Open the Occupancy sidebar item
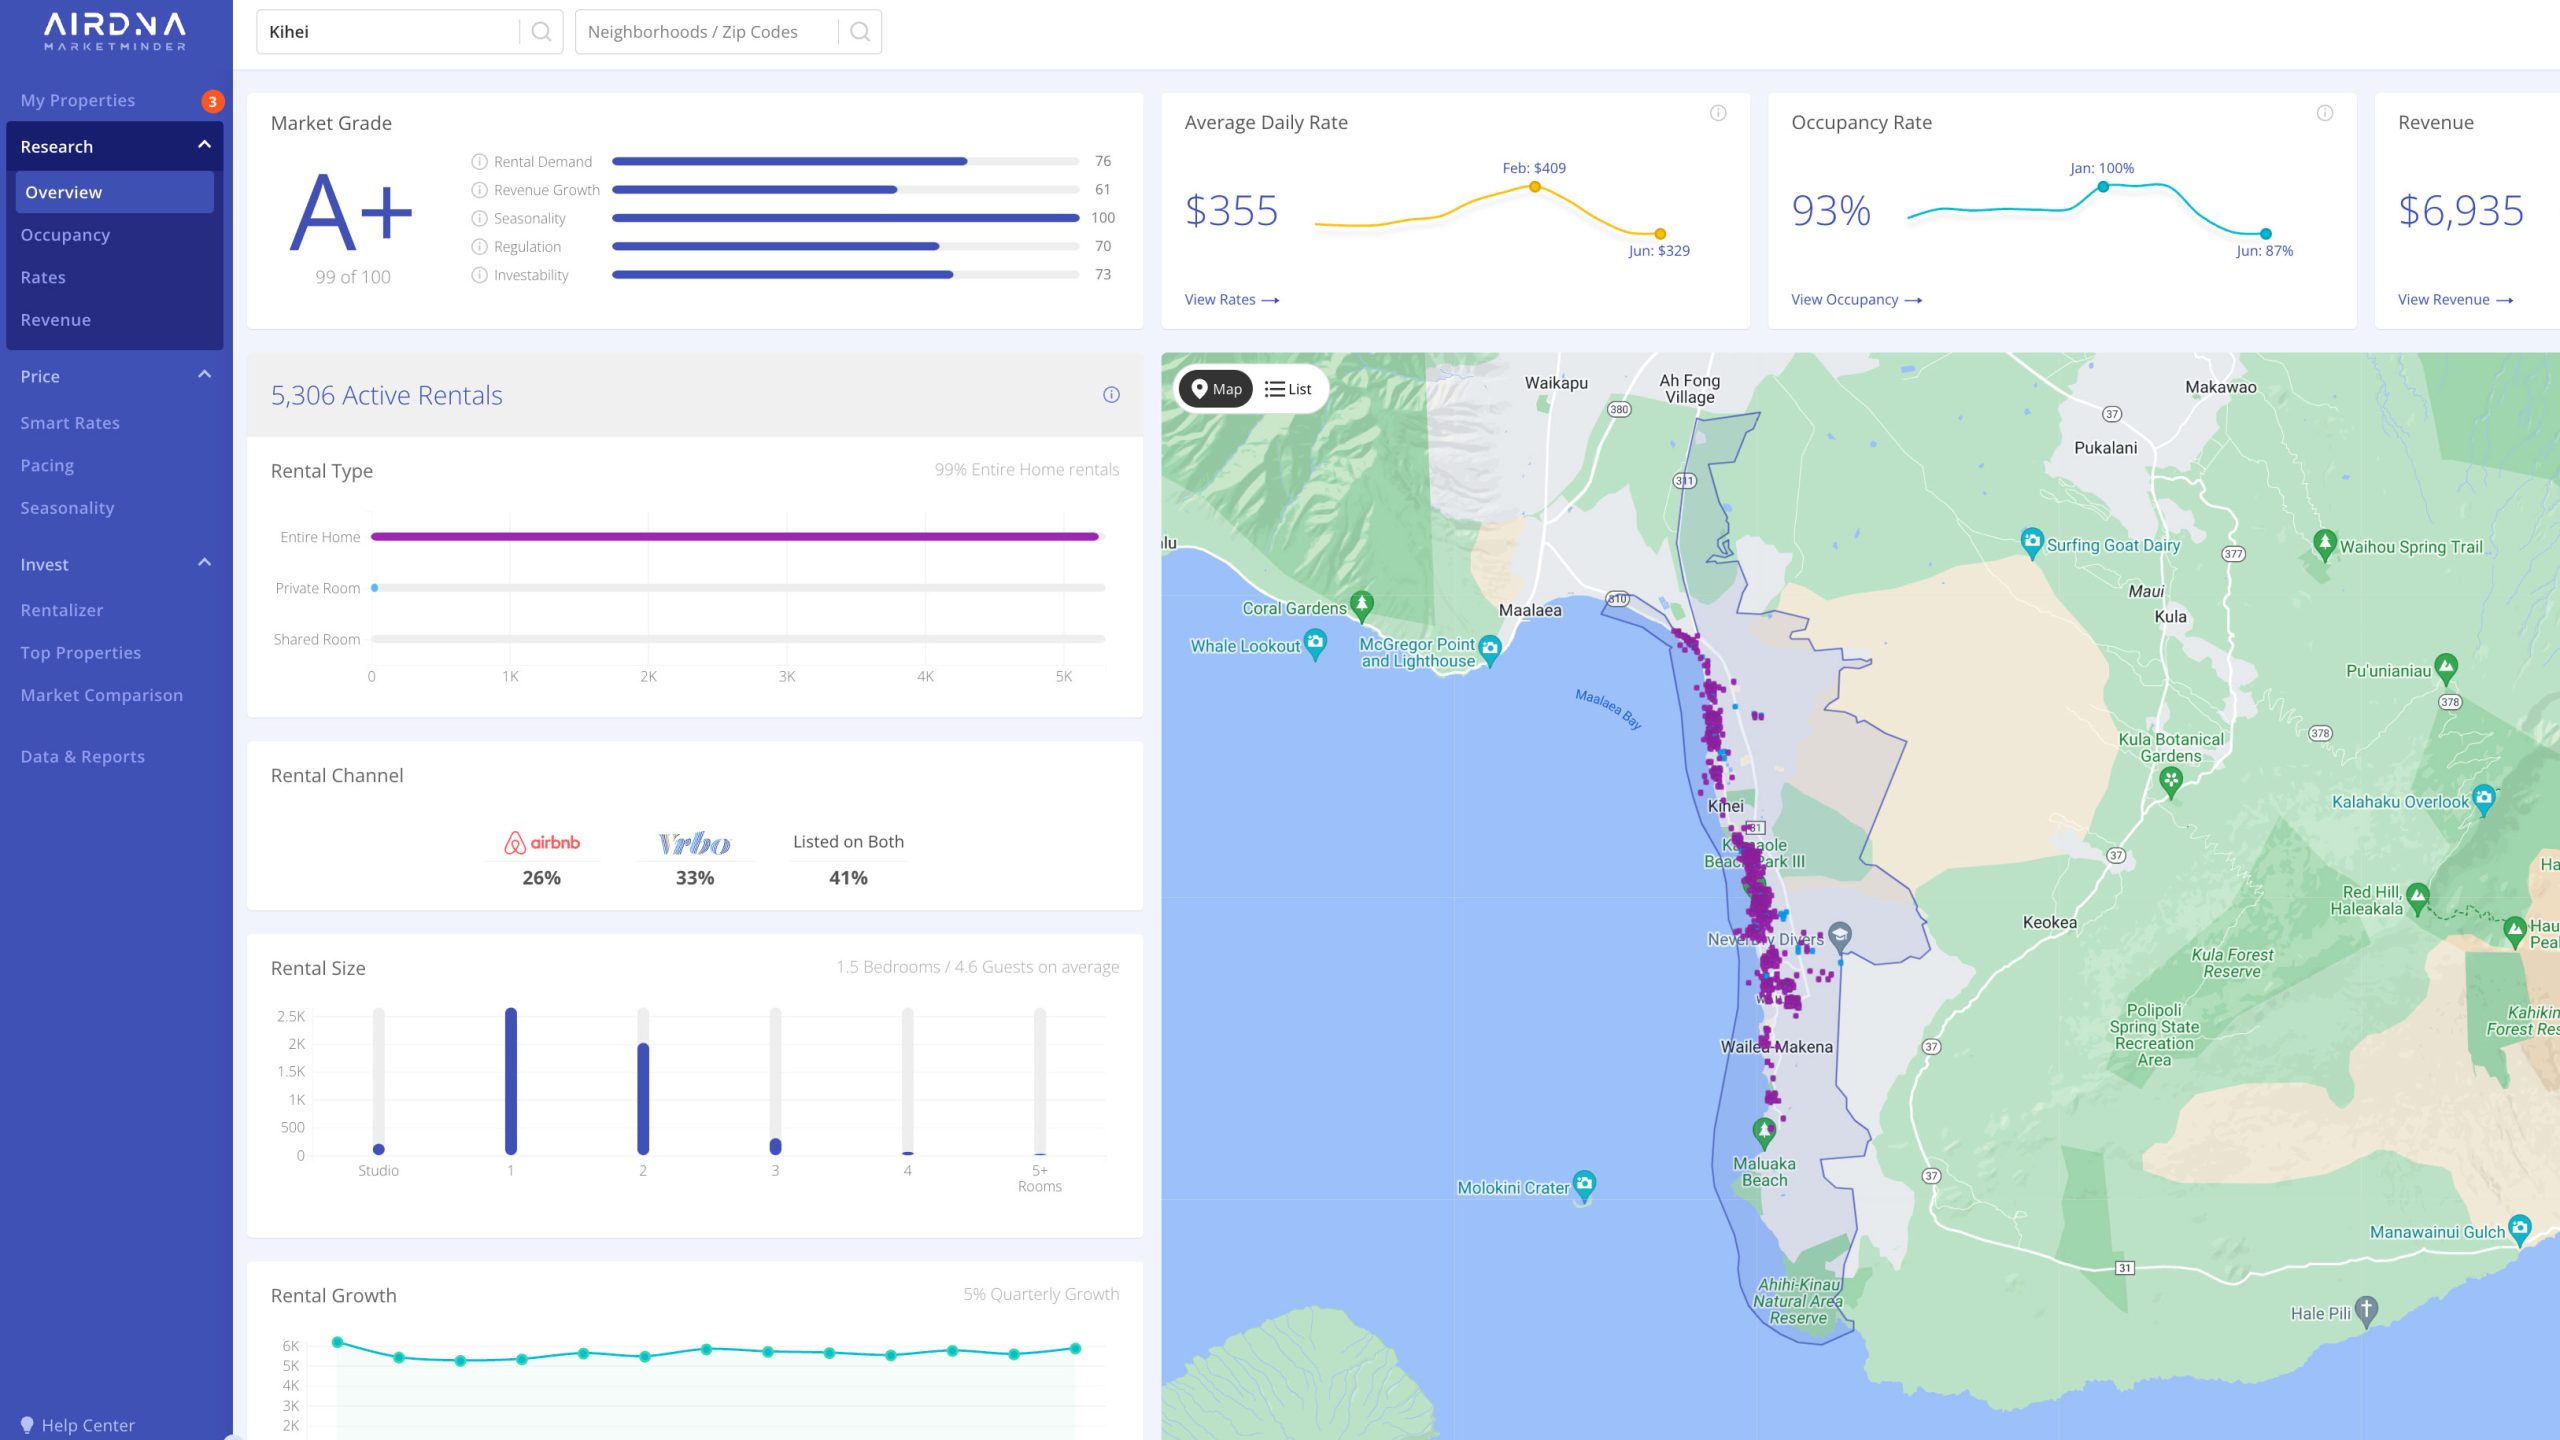The image size is (2560, 1440). (x=65, y=235)
